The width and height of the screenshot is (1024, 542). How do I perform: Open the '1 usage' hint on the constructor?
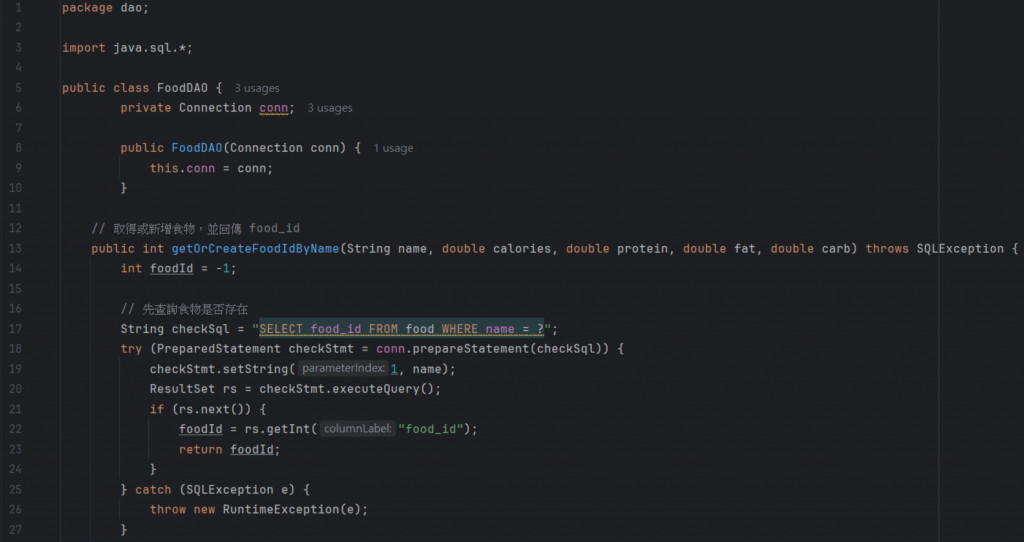click(393, 148)
